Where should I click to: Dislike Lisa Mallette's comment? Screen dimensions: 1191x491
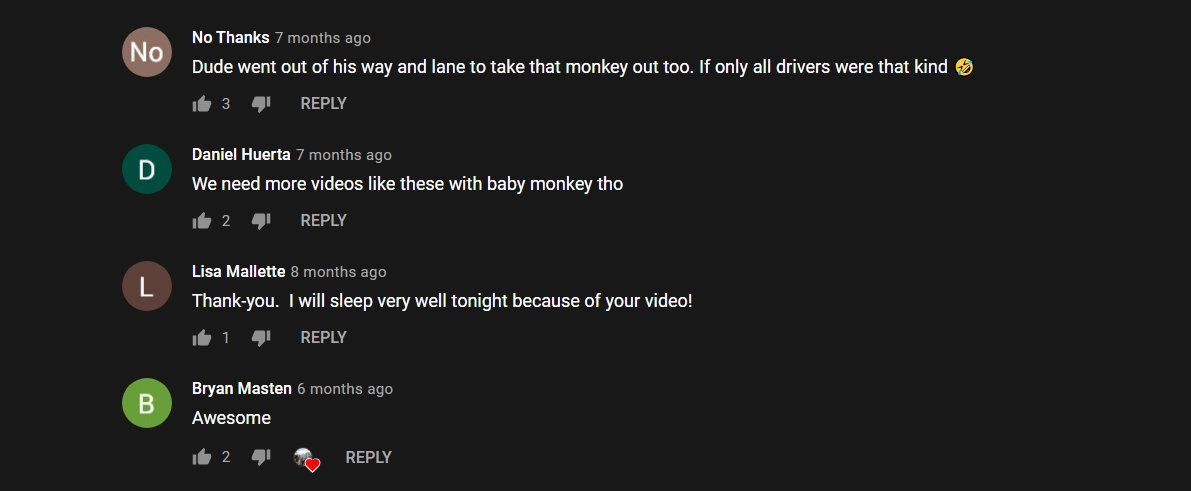point(261,338)
